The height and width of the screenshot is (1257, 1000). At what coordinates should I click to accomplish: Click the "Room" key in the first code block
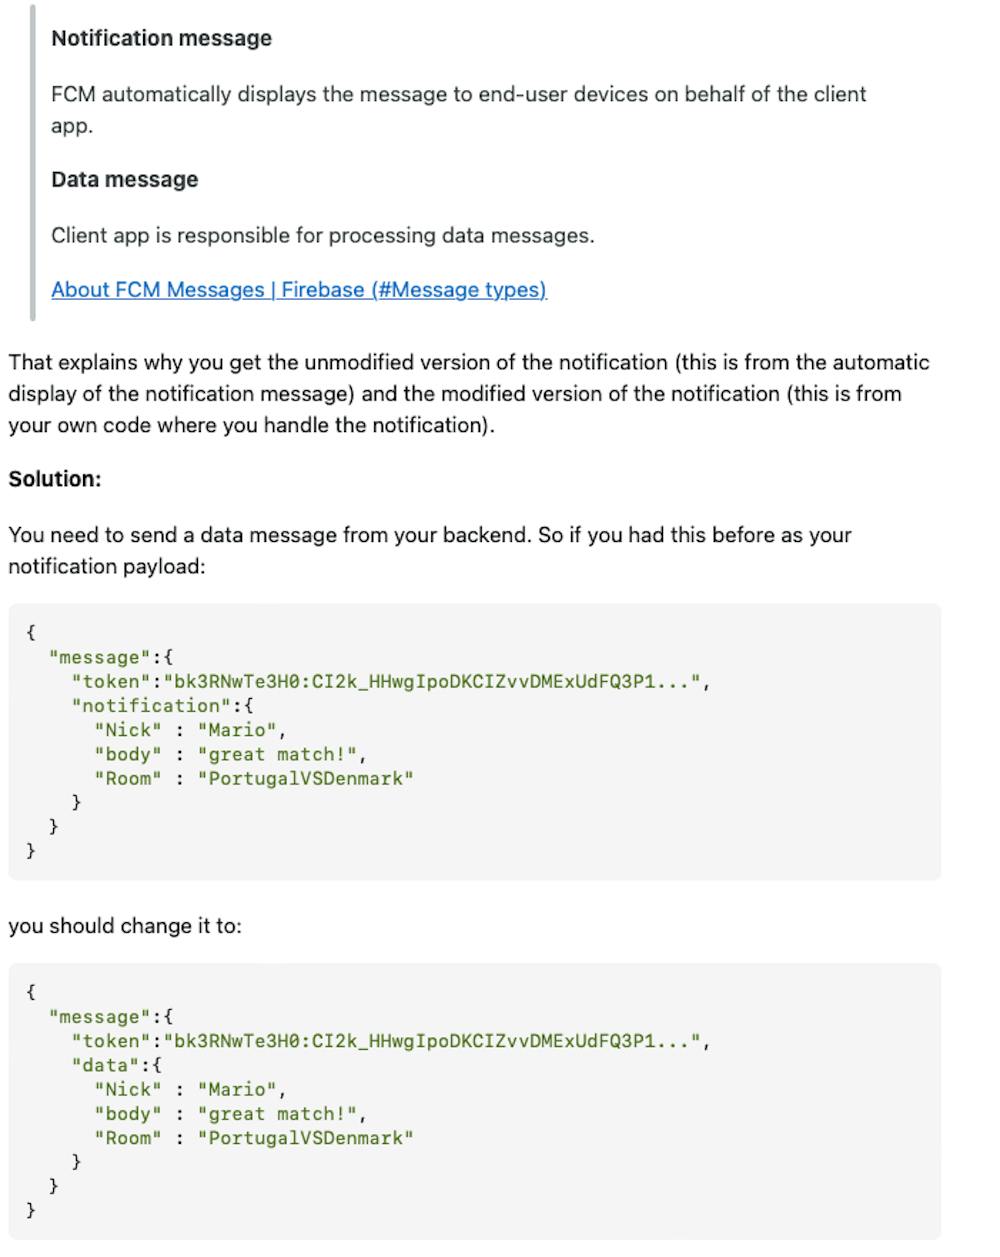[127, 778]
